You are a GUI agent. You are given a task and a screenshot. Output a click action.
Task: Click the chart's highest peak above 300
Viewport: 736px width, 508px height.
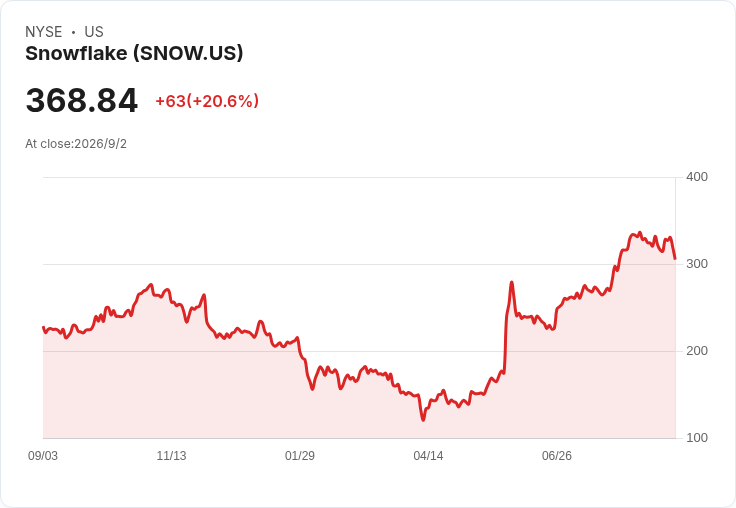[639, 232]
